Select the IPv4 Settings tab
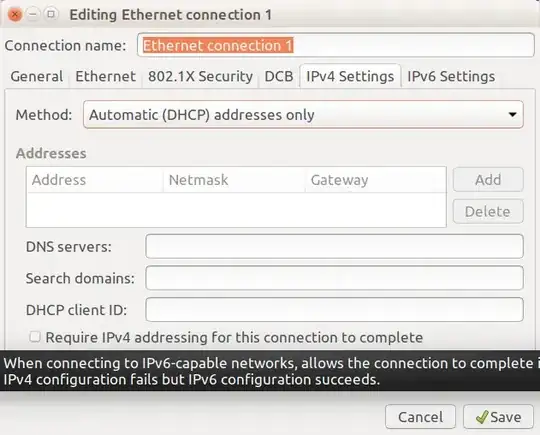This screenshot has width=540, height=435. coord(350,76)
